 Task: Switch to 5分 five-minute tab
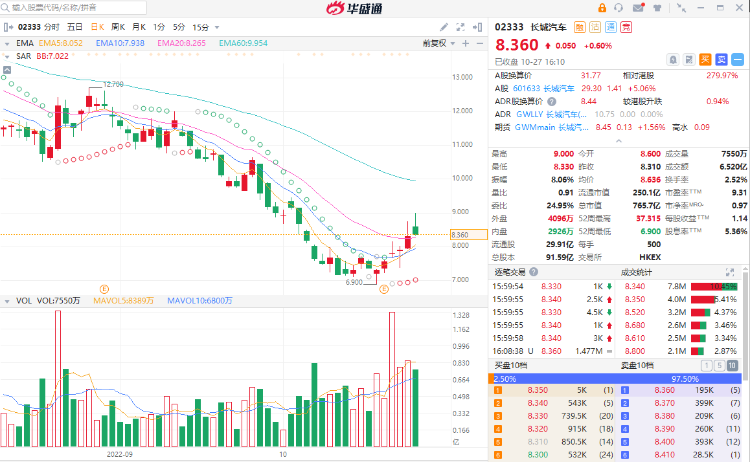point(179,27)
